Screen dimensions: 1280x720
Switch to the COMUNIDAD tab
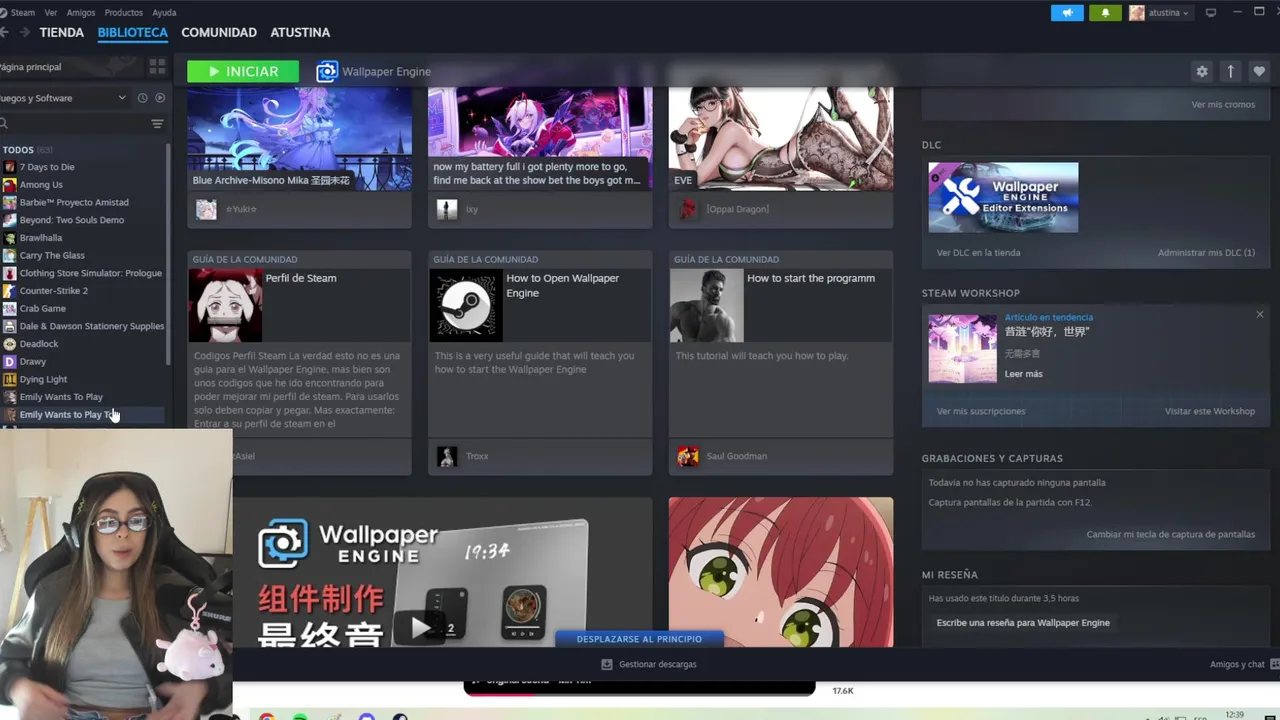(219, 32)
